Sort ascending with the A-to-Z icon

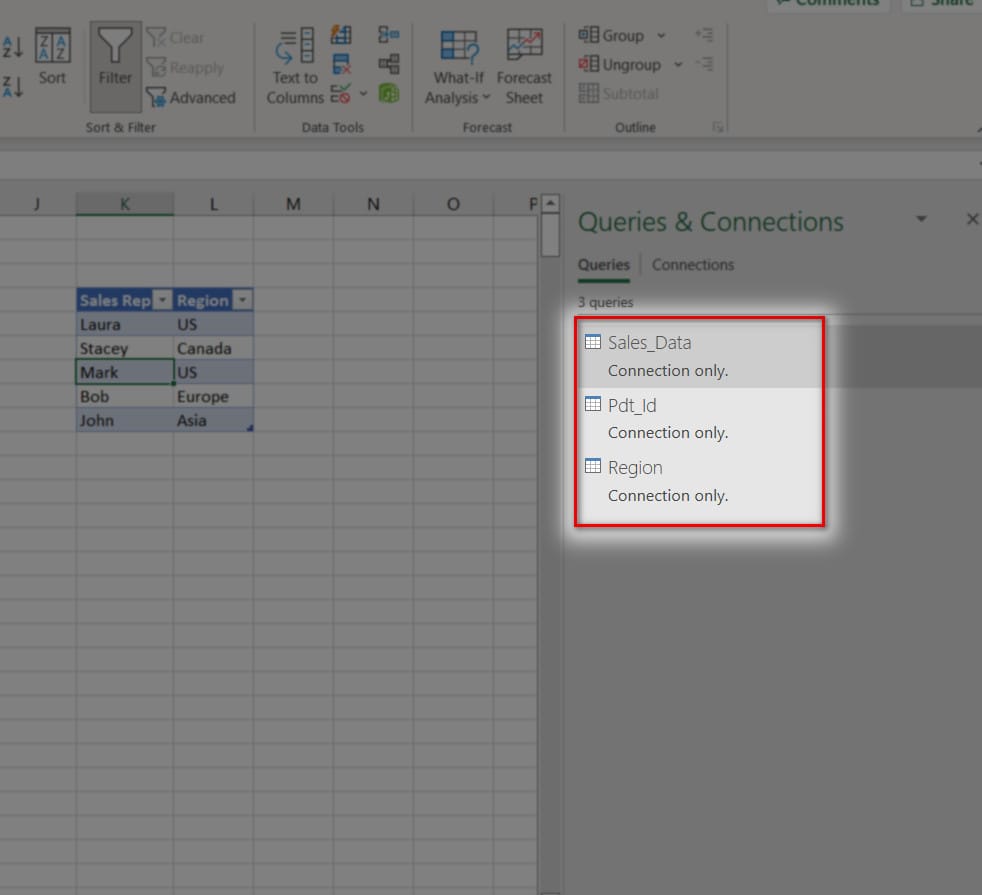click(x=13, y=46)
